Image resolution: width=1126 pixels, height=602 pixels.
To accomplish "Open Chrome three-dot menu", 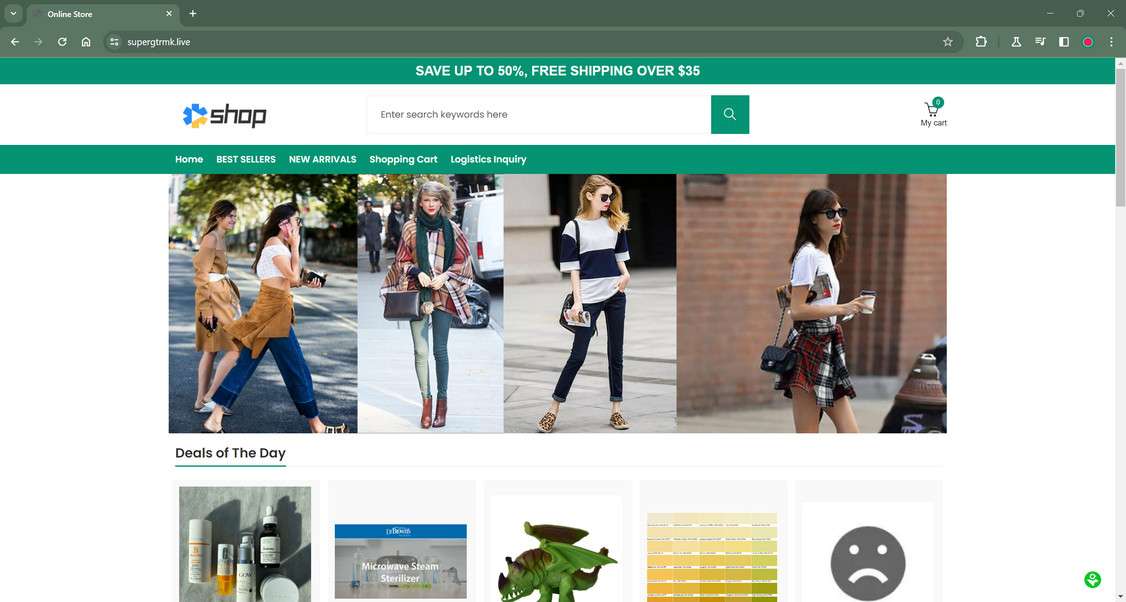I will pos(1111,42).
